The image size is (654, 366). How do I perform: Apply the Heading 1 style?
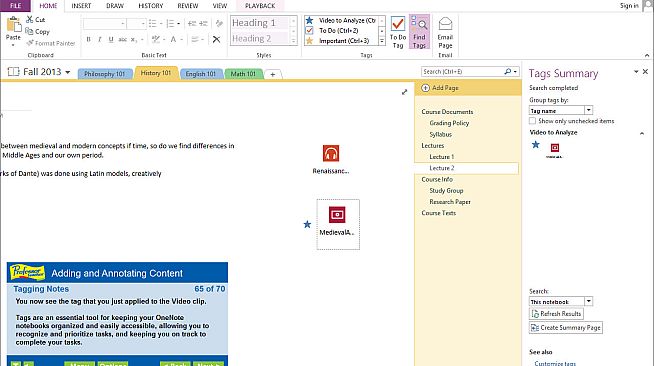point(259,23)
